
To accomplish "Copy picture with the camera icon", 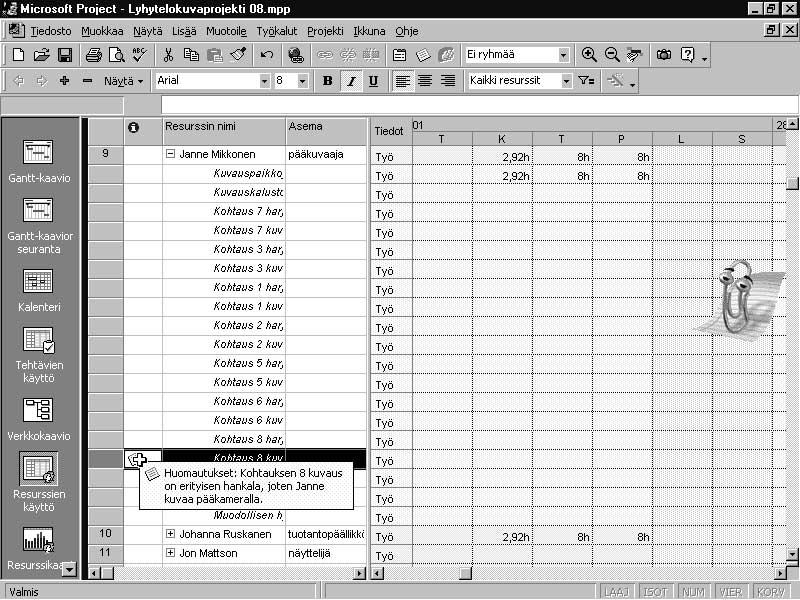I will point(664,55).
